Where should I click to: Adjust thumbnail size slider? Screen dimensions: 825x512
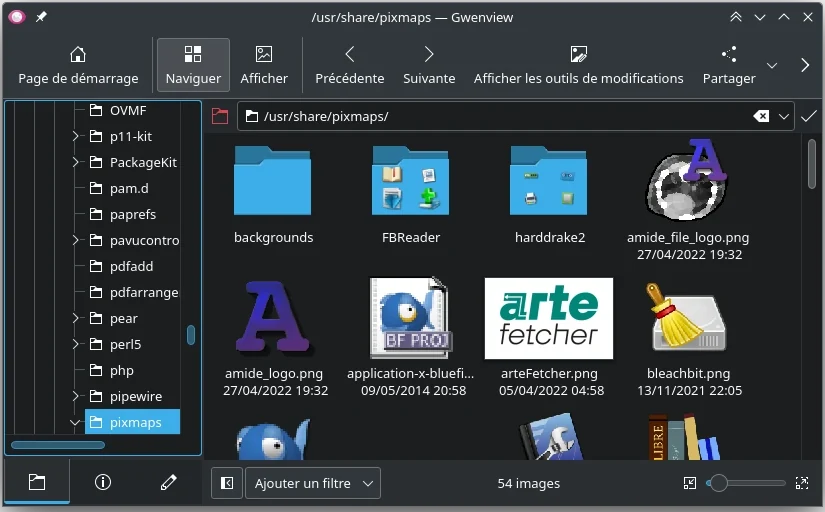(x=746, y=483)
